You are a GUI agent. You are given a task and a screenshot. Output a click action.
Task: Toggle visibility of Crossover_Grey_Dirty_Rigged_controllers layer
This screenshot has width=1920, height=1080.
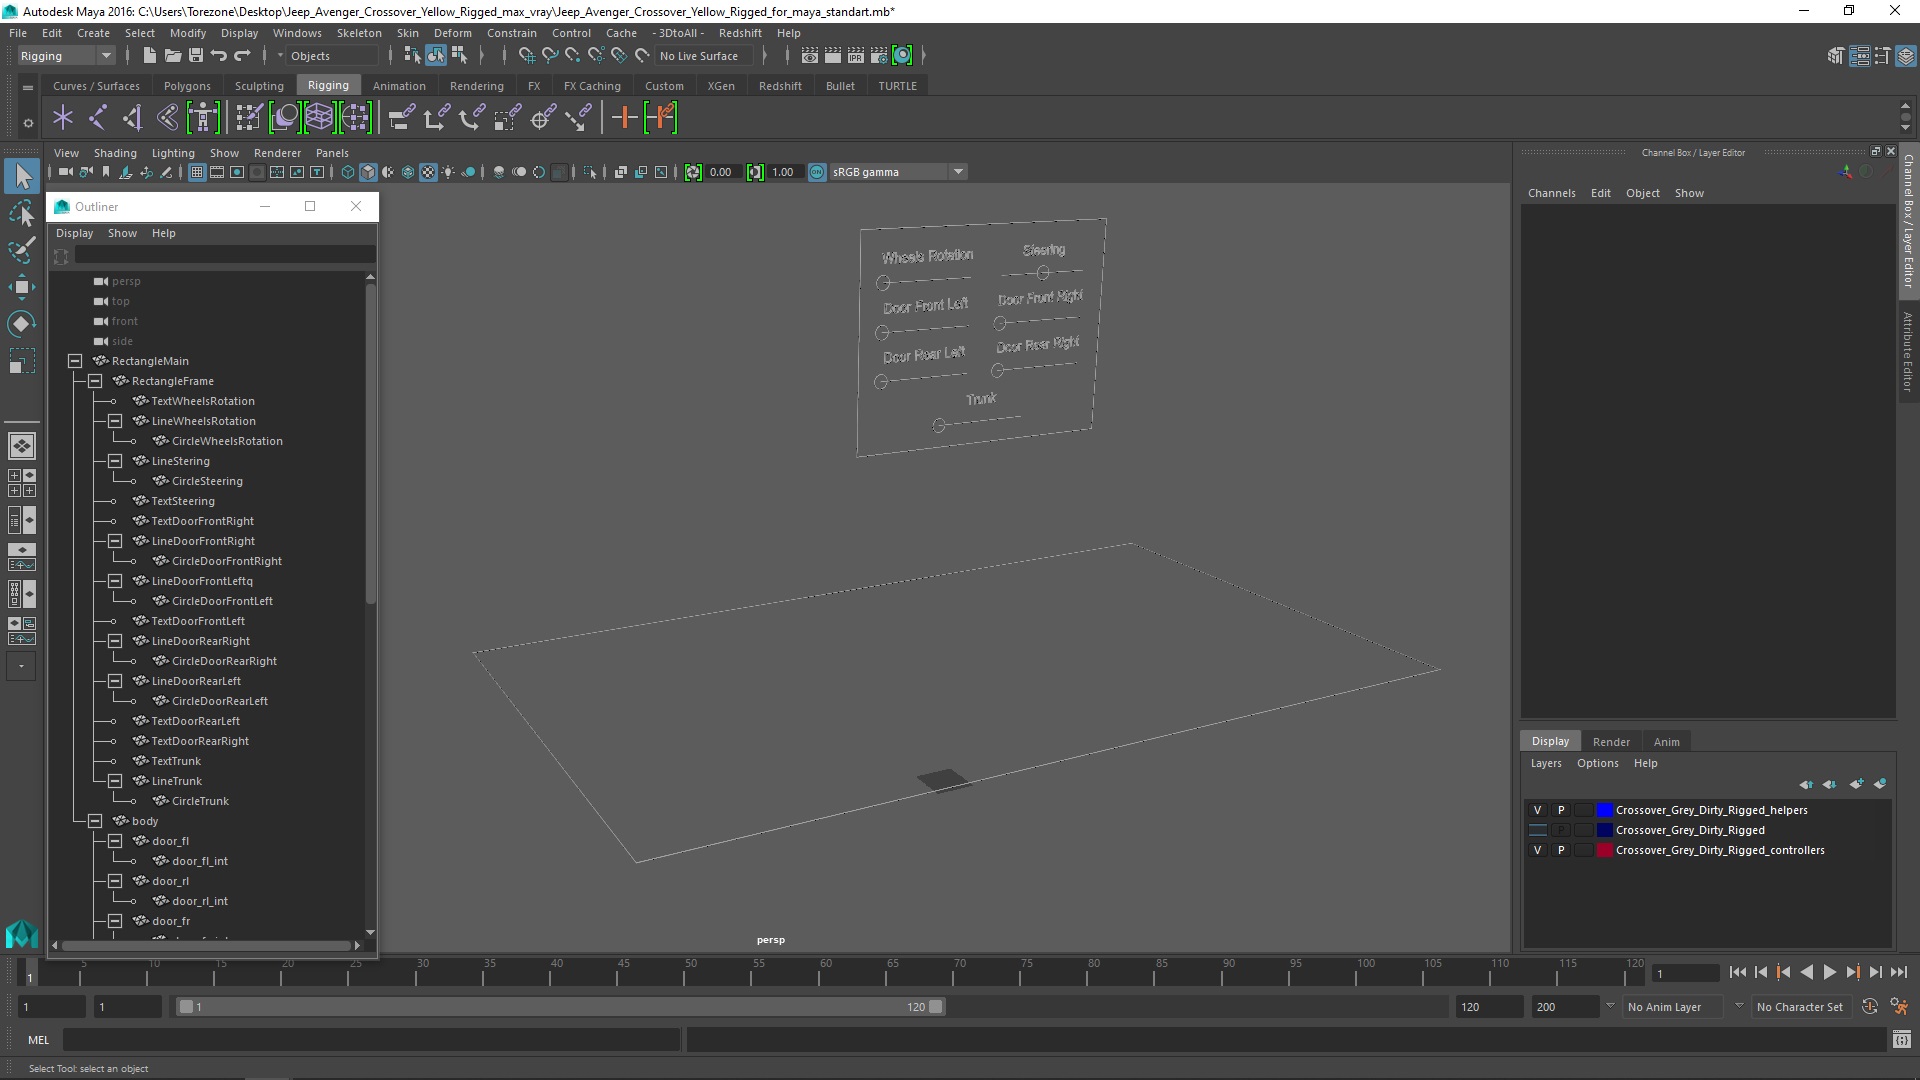pyautogui.click(x=1536, y=849)
